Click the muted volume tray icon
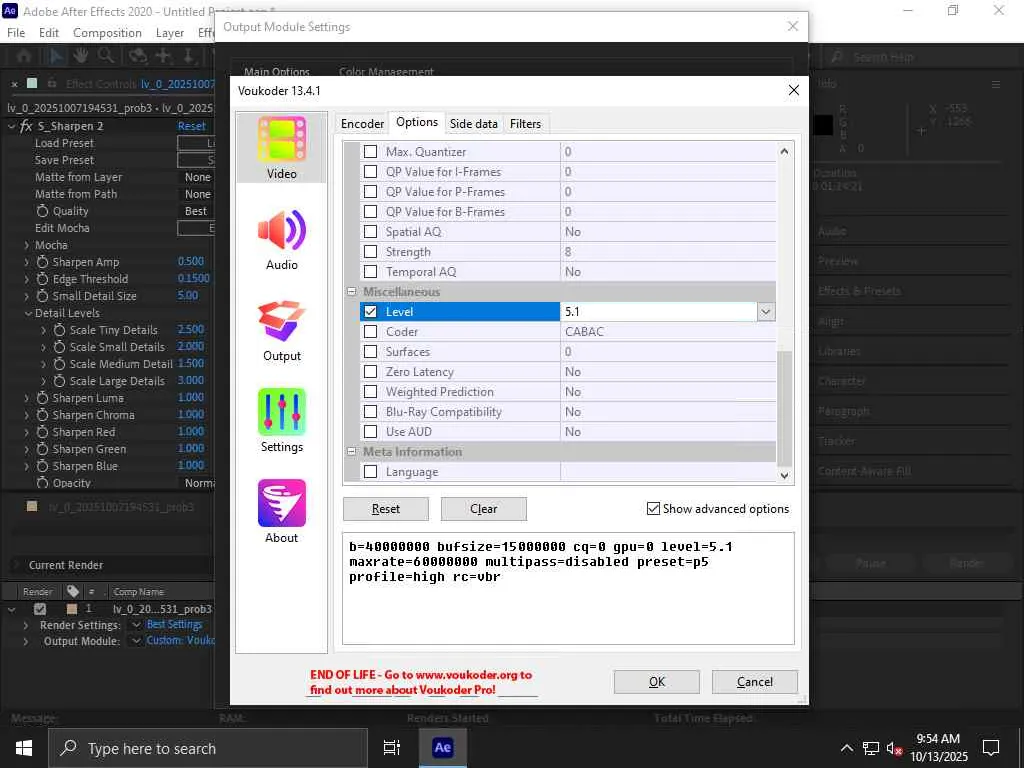Screen dimensions: 1024x768 [x=893, y=748]
